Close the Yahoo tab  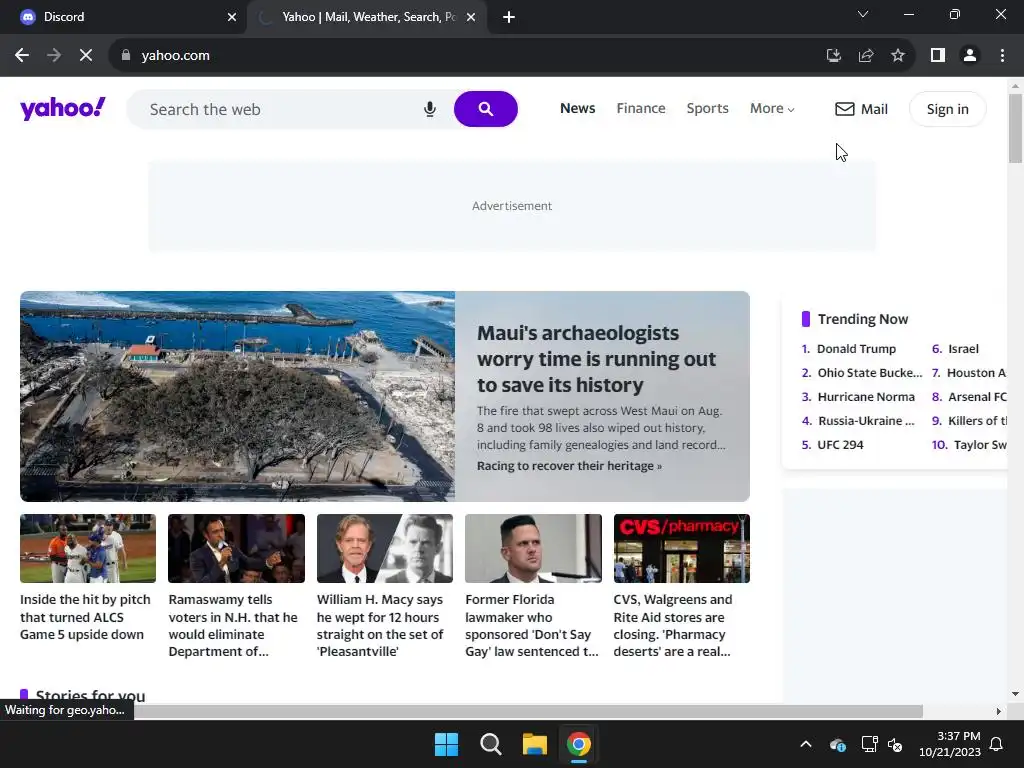click(471, 17)
